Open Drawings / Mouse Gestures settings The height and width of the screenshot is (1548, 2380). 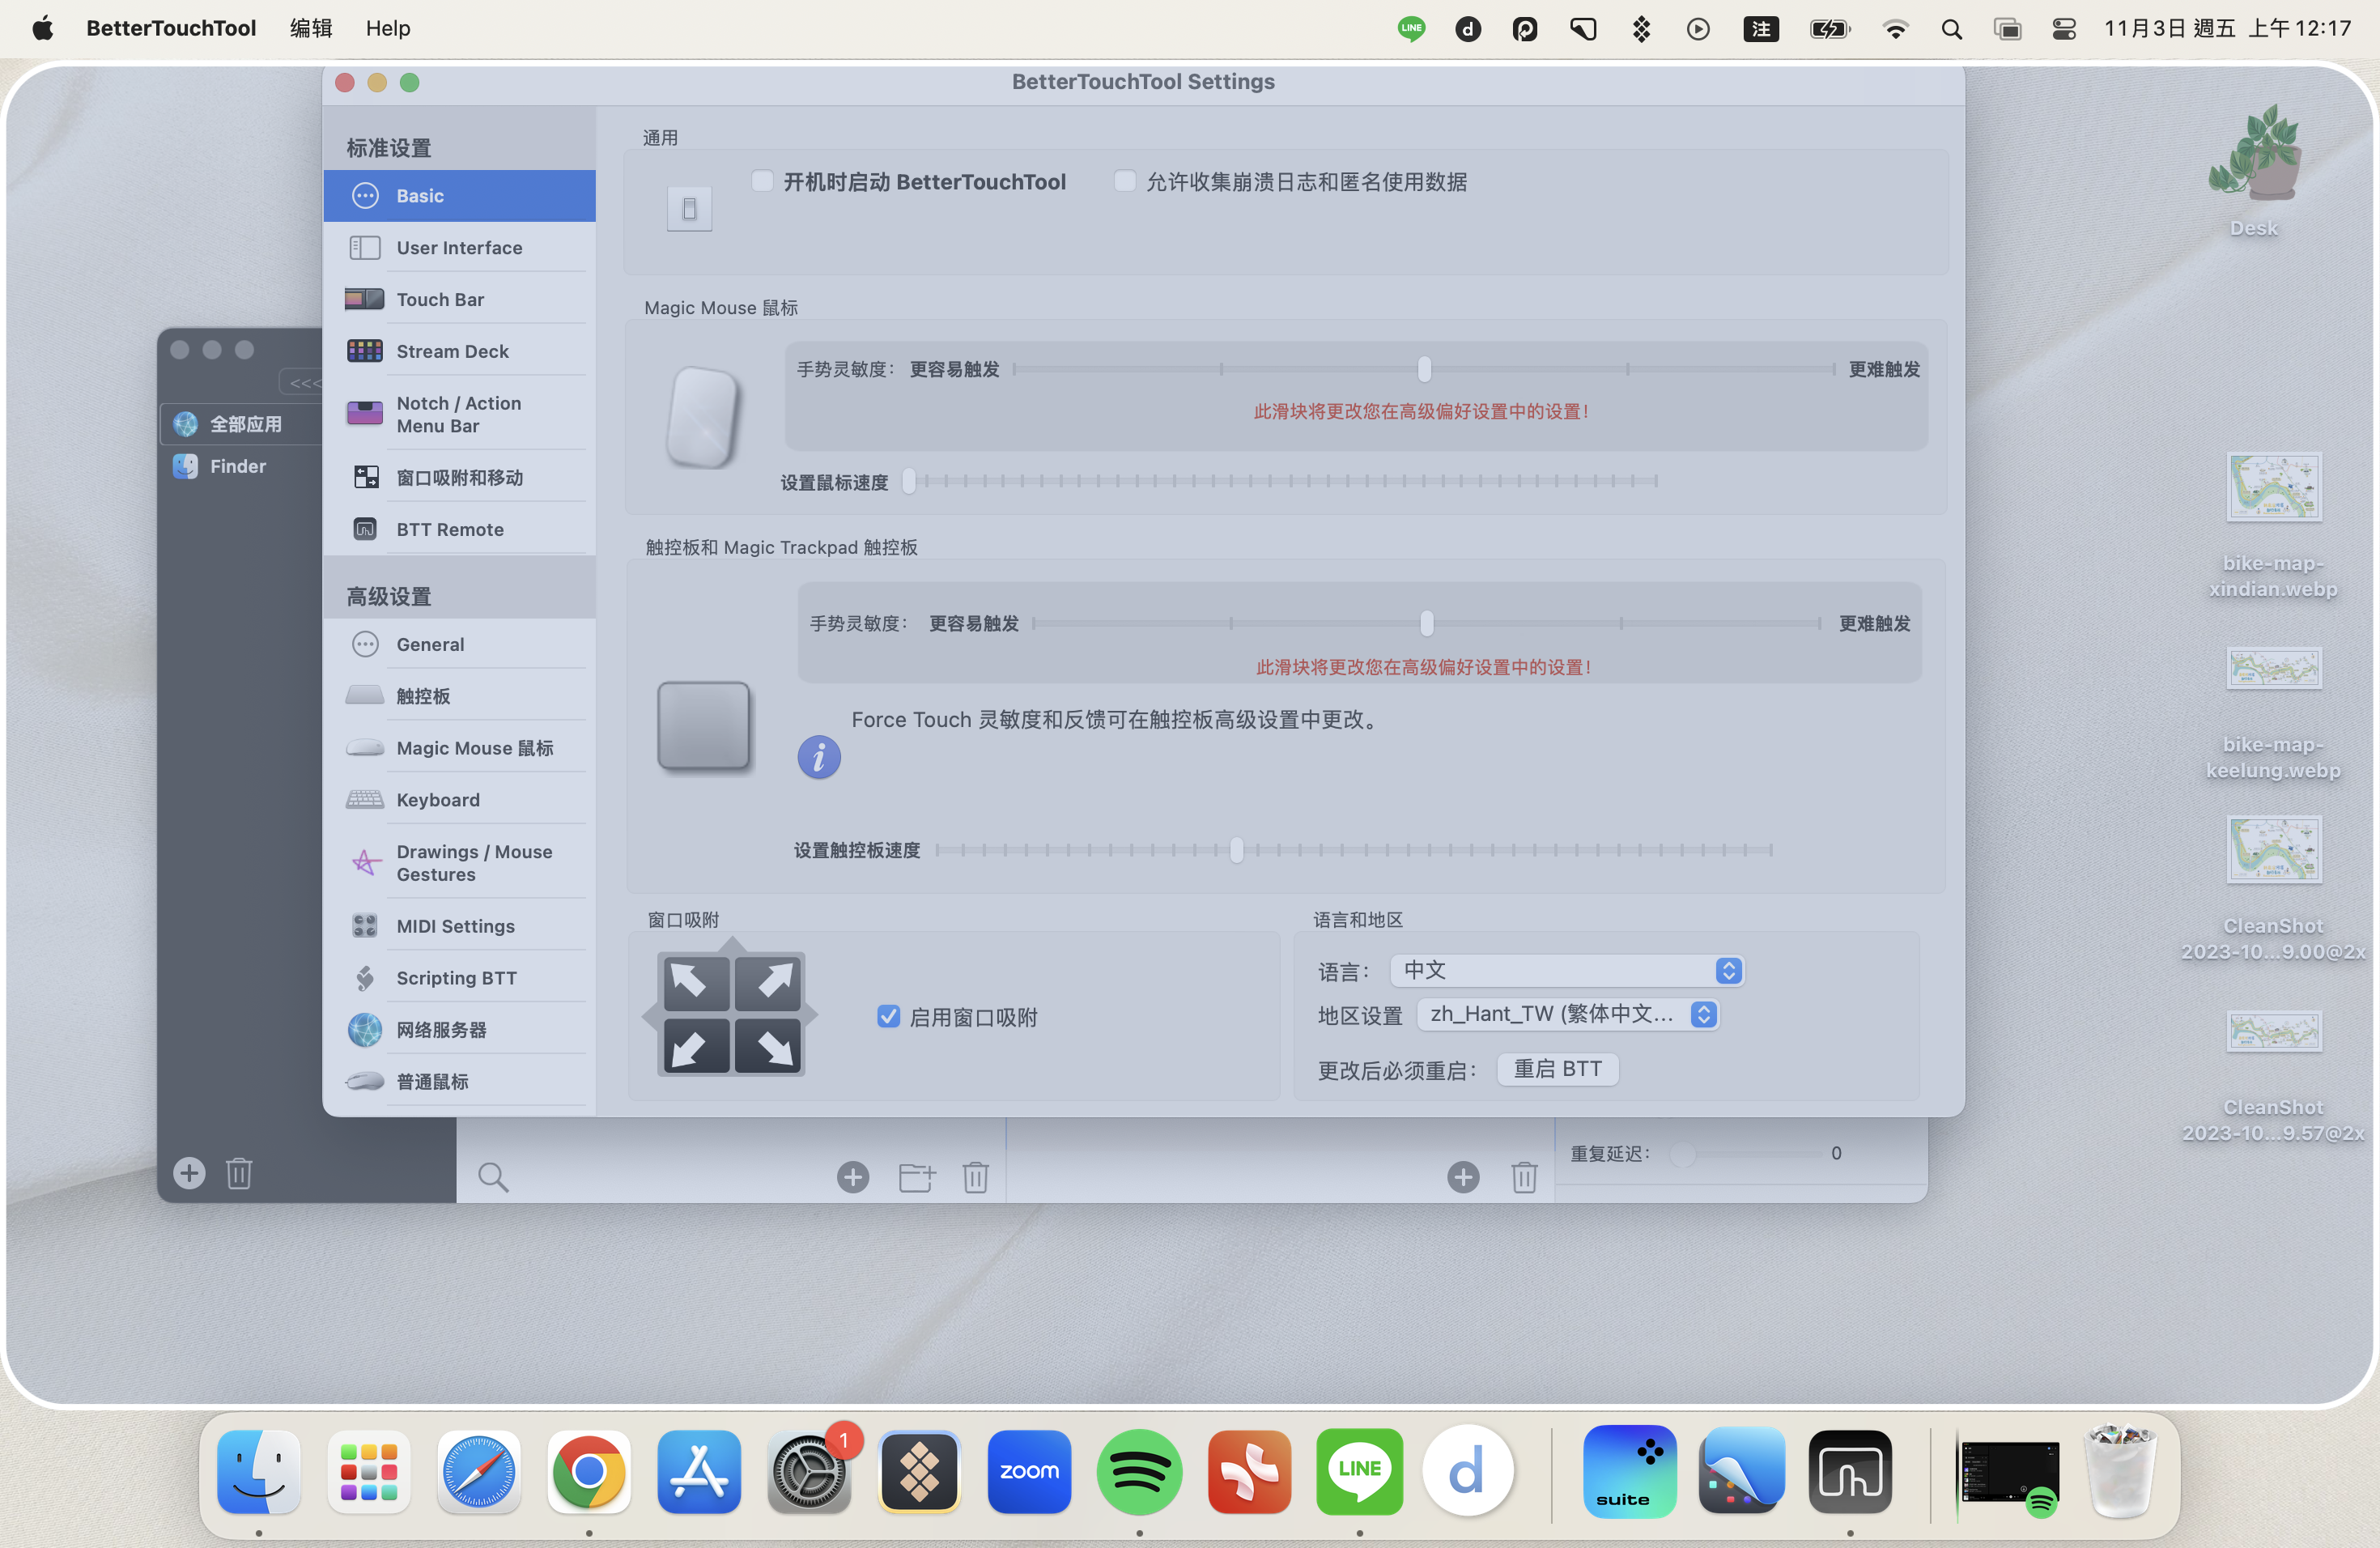click(459, 863)
